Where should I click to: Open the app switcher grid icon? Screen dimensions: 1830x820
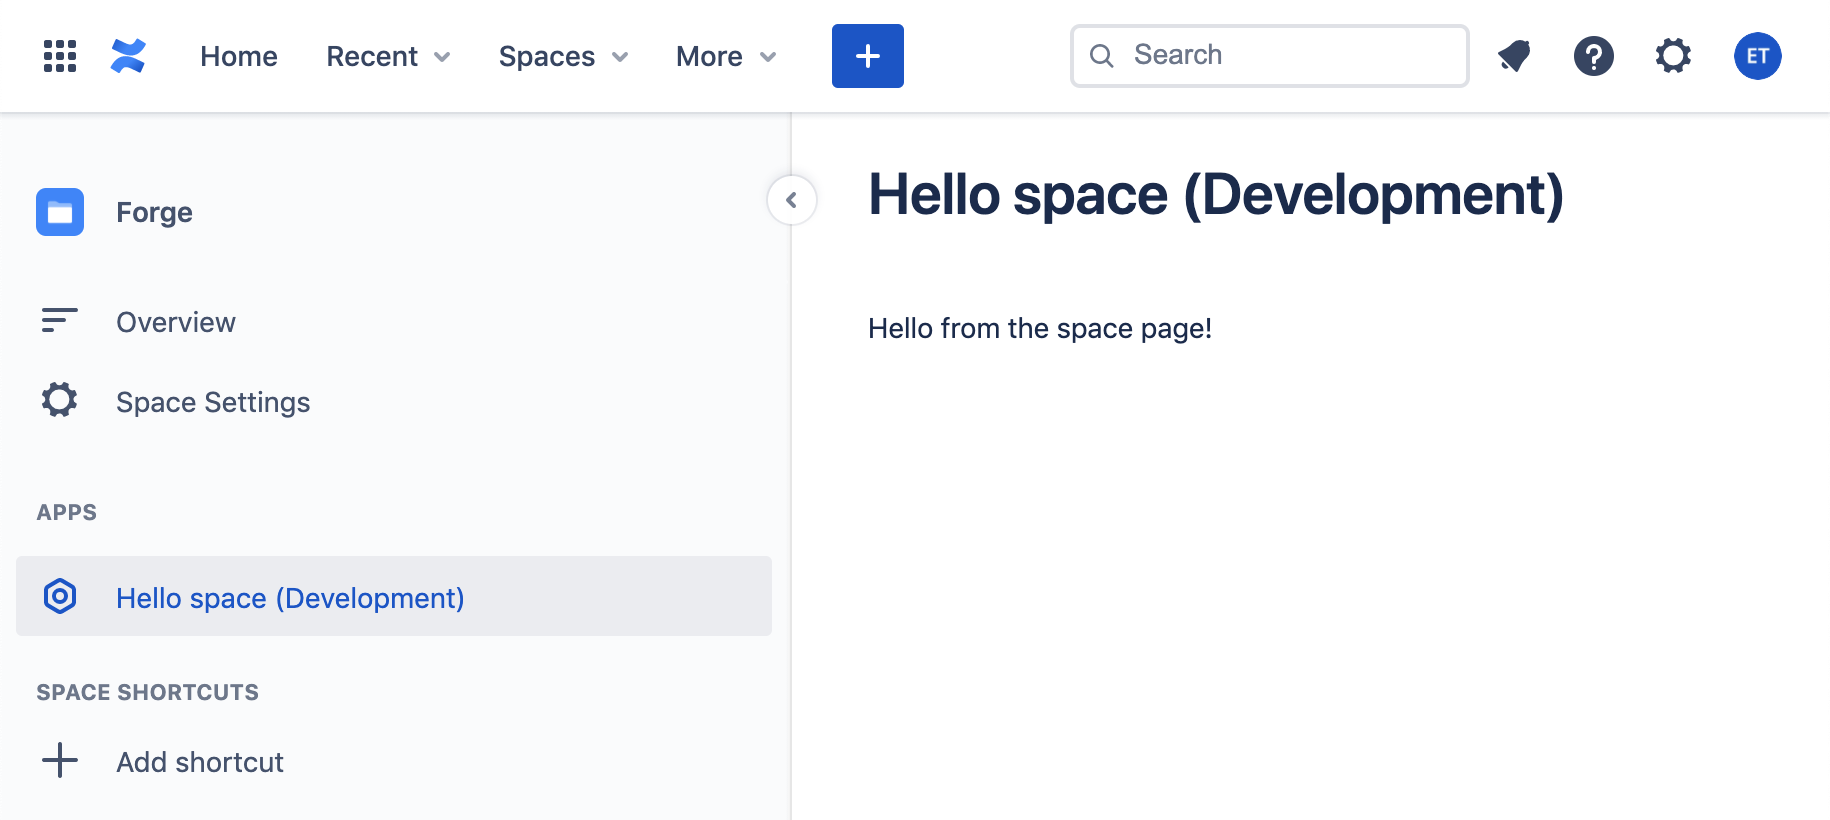[x=60, y=56]
